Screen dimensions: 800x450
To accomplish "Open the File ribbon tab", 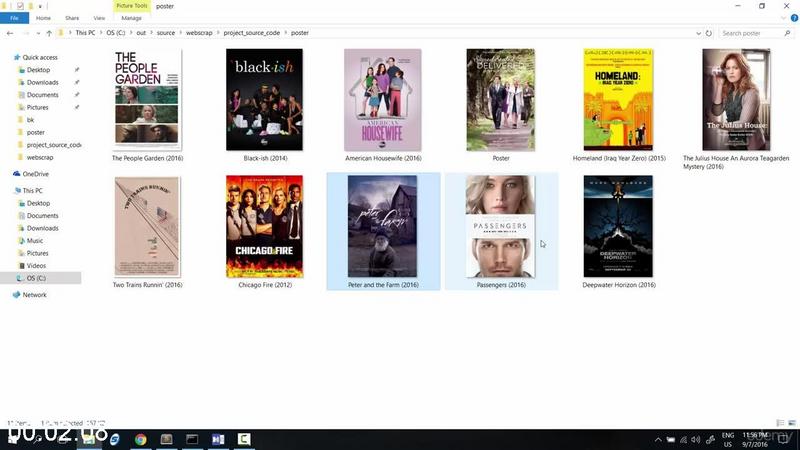I will (14, 18).
